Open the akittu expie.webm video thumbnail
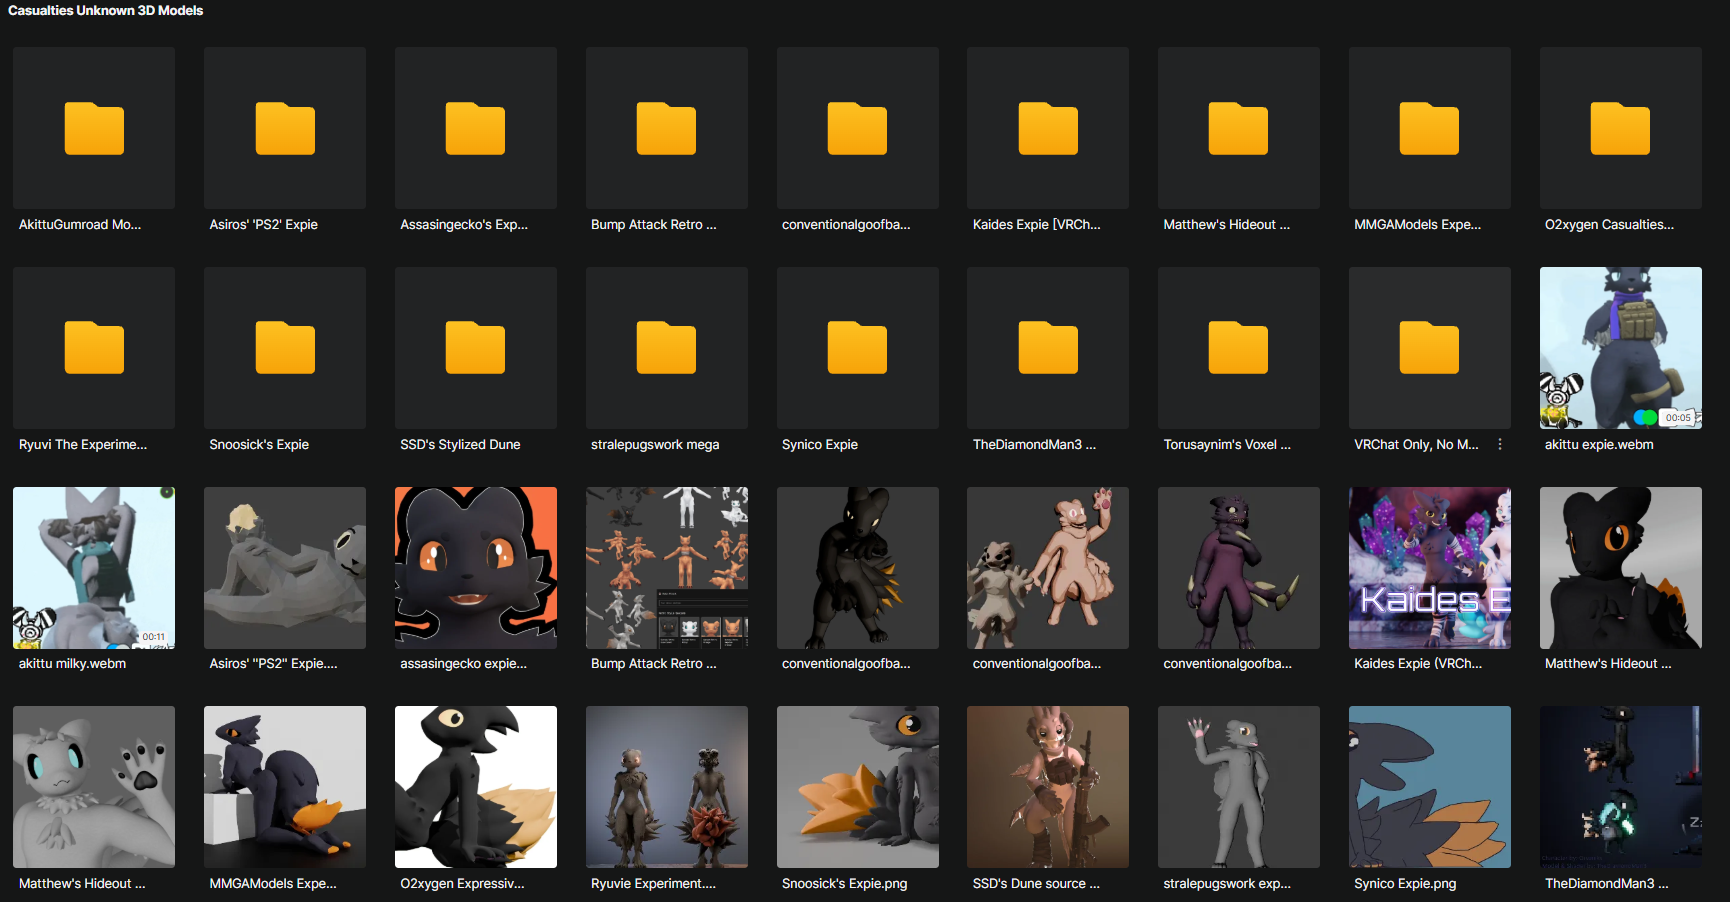1730x902 pixels. pos(1621,348)
